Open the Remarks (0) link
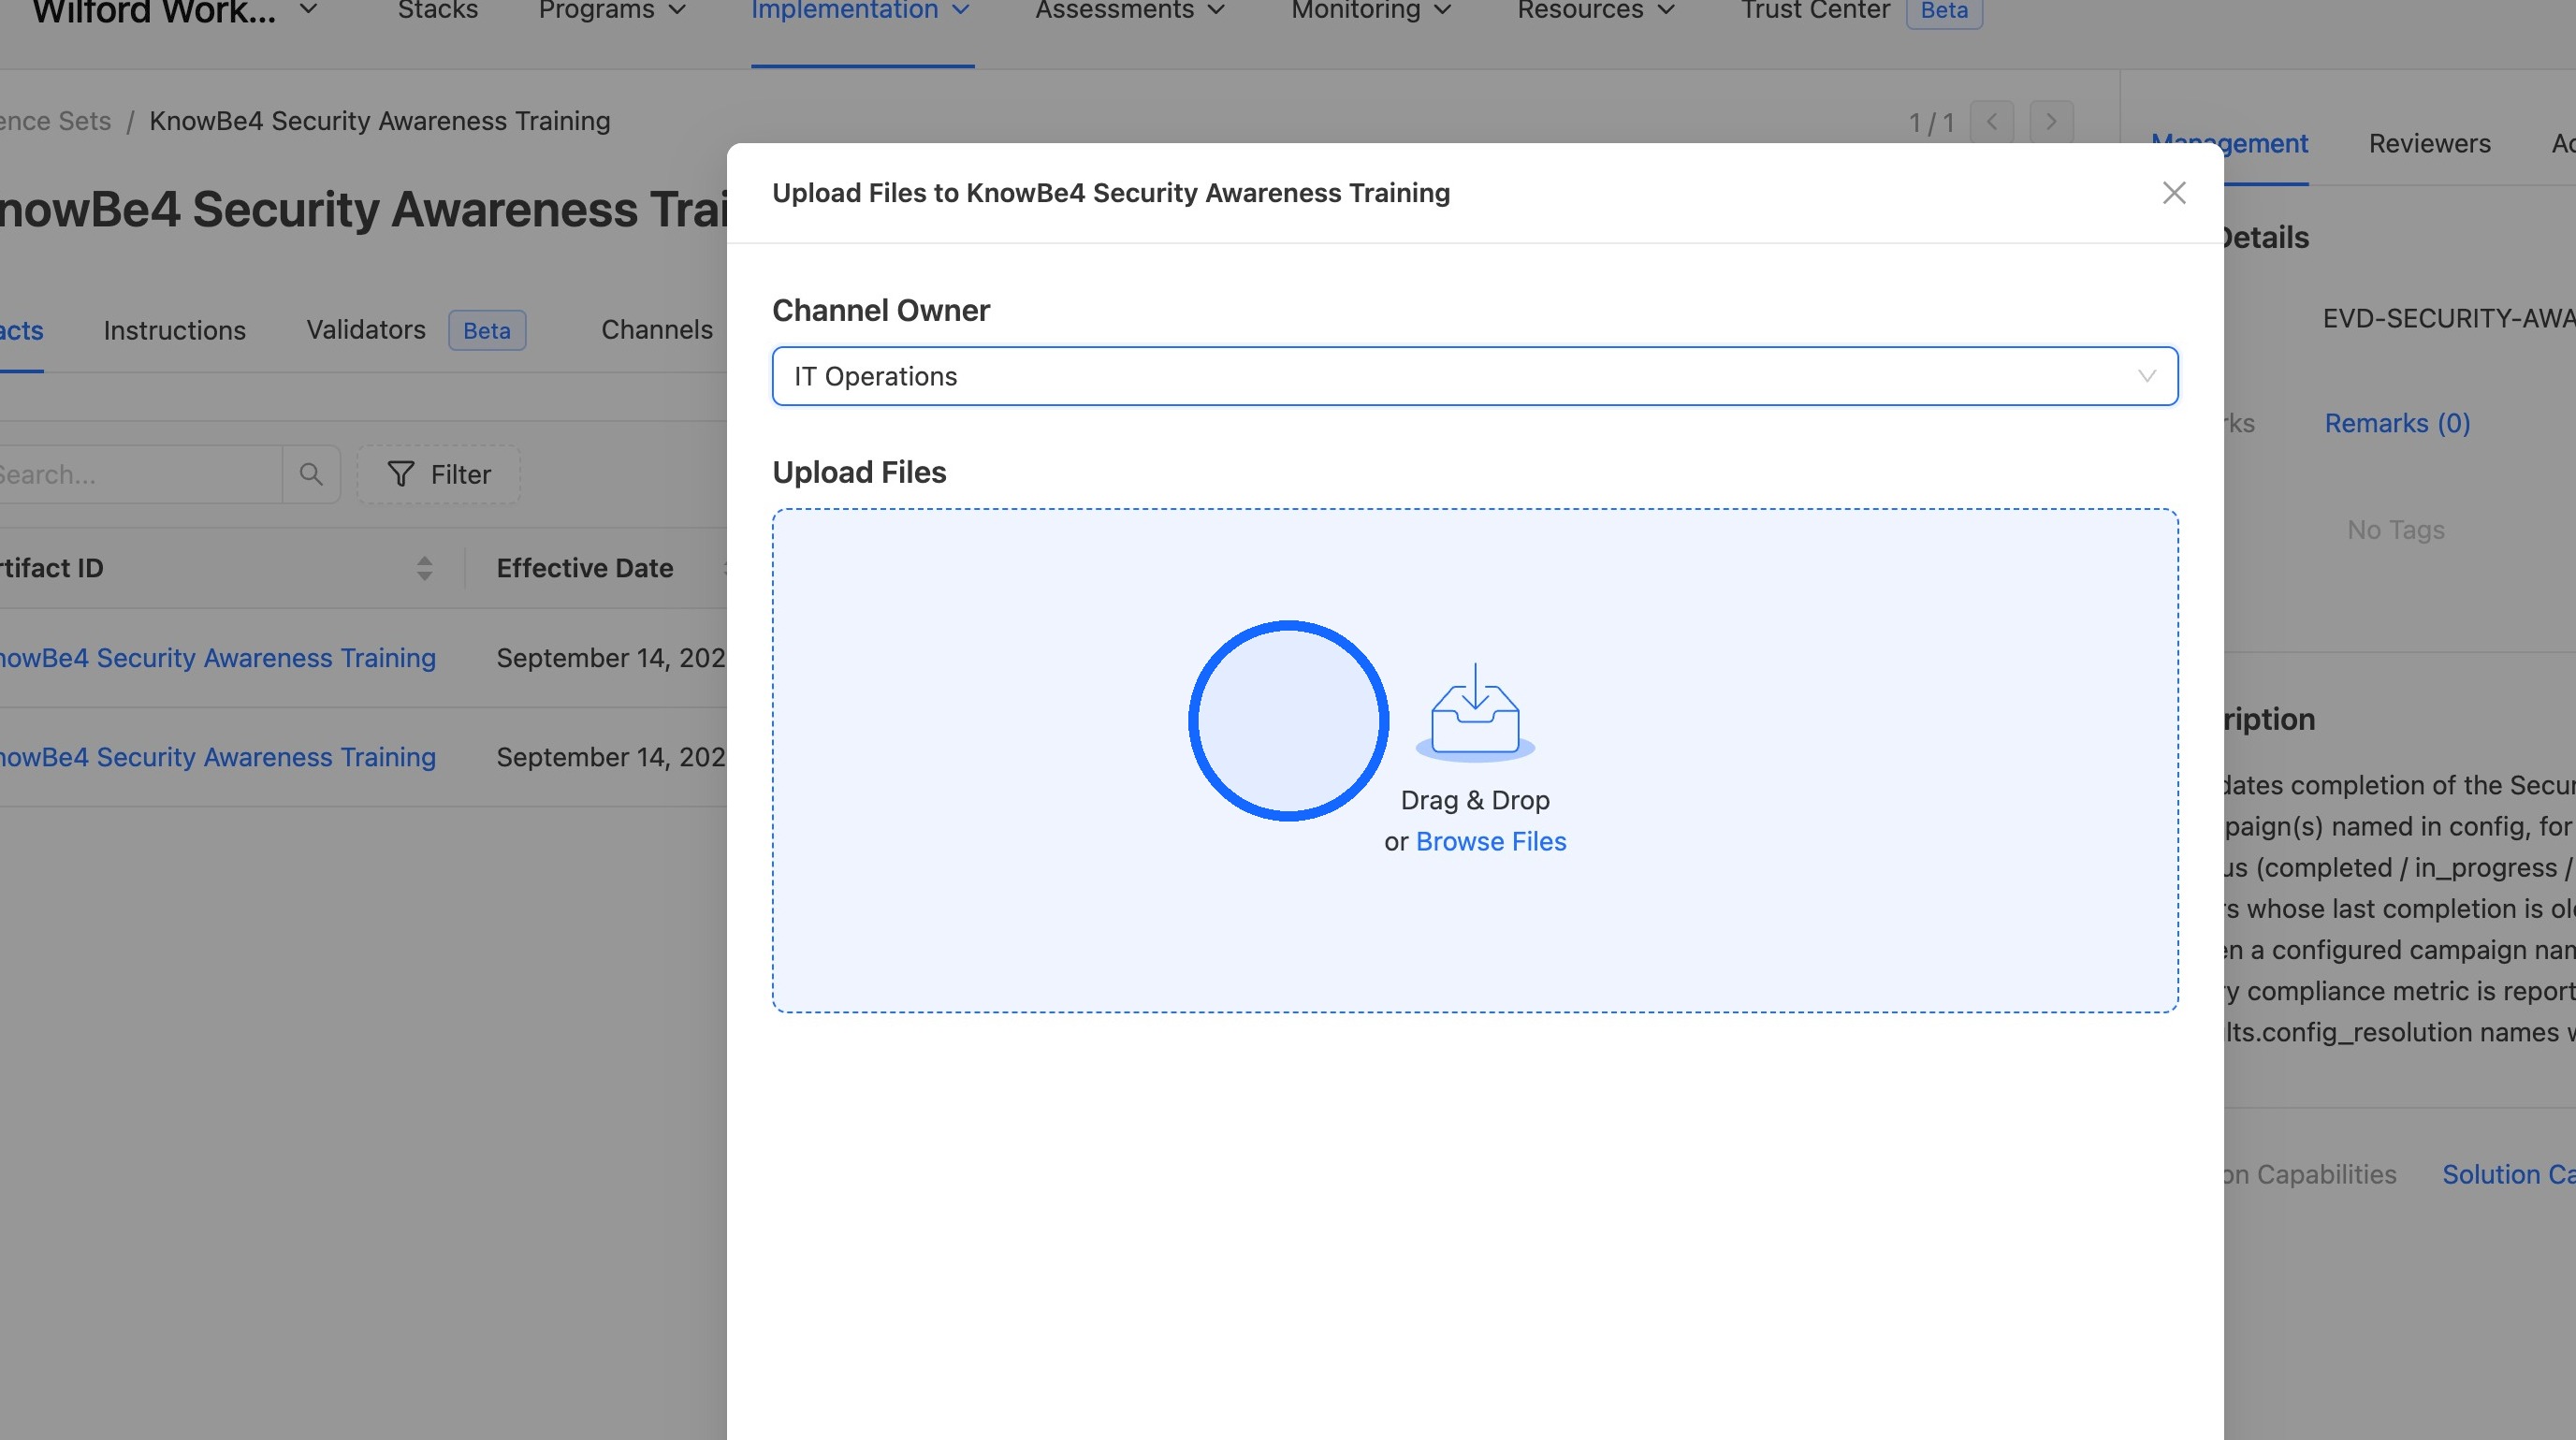Viewport: 2576px width, 1440px height. click(x=2397, y=424)
